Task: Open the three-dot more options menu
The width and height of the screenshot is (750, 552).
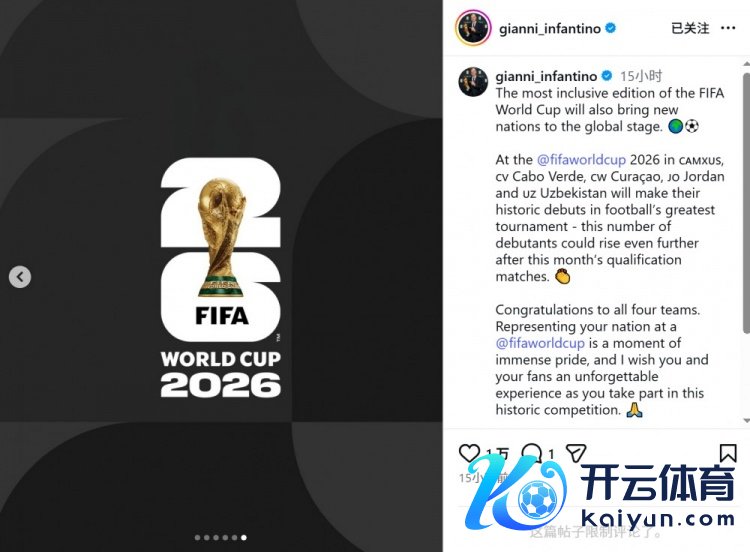Action: click(728, 28)
